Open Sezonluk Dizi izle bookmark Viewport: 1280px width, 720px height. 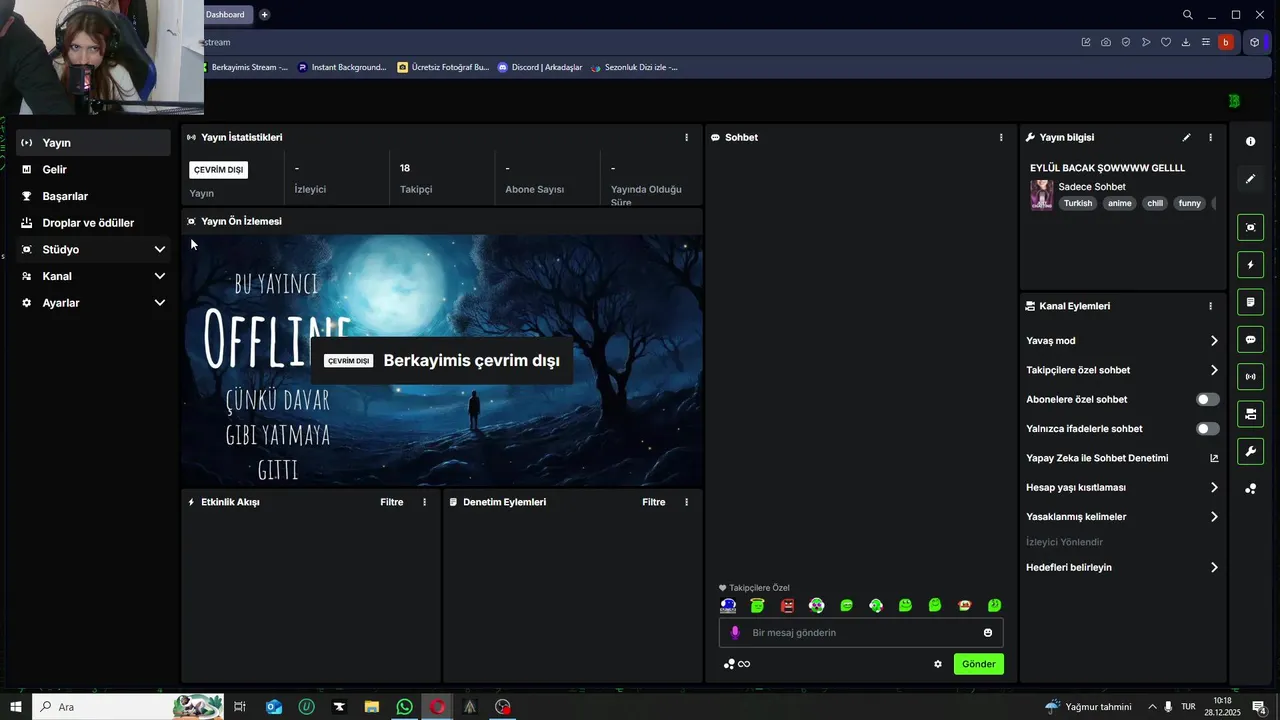(x=634, y=67)
